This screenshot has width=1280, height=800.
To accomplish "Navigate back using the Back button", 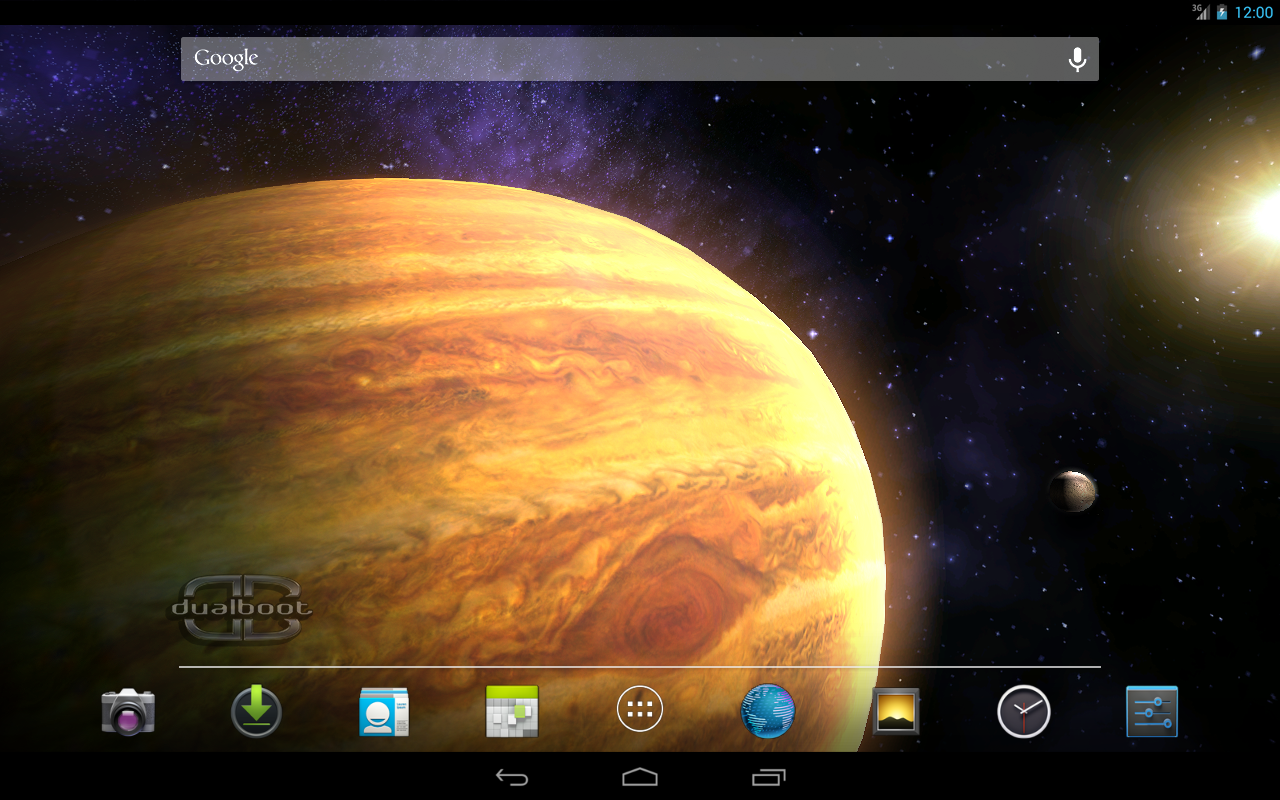I will [x=513, y=776].
